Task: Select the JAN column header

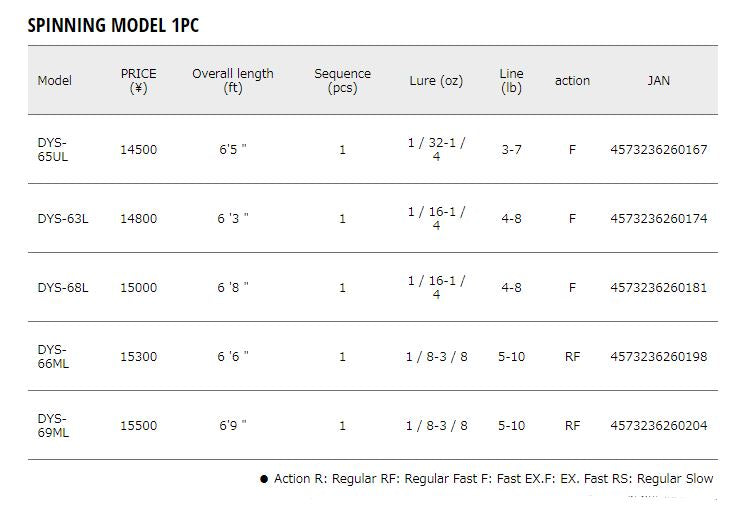Action: pos(658,81)
